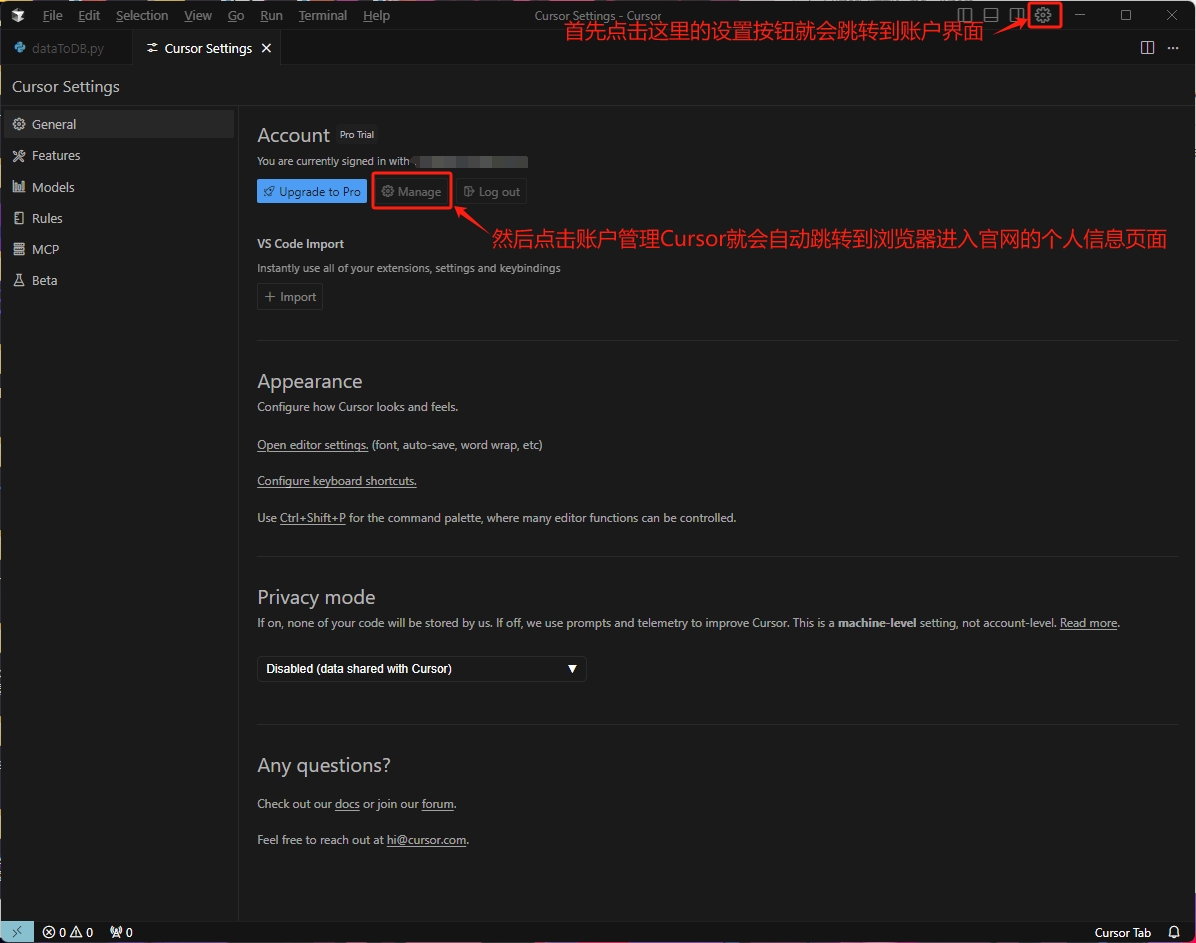This screenshot has width=1196, height=943.
Task: Click Read more about privacy mode
Action: pos(1088,623)
